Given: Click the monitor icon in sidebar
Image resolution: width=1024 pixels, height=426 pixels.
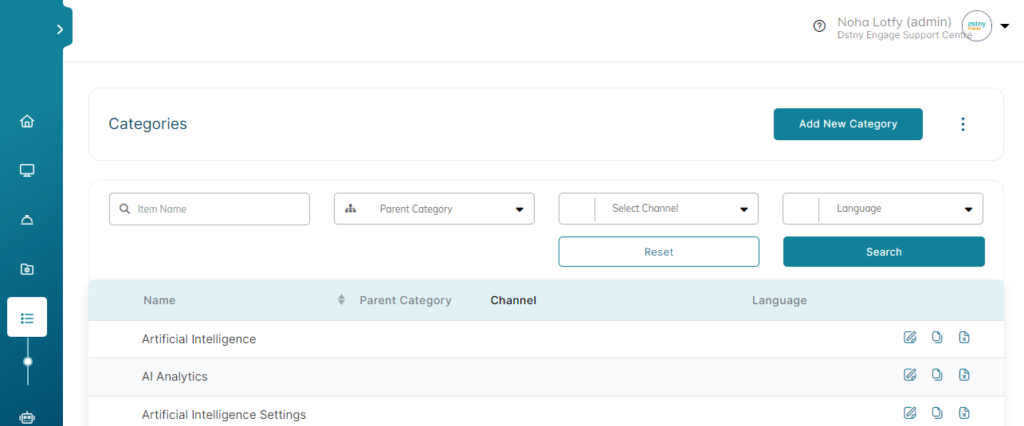Looking at the screenshot, I should [x=27, y=171].
